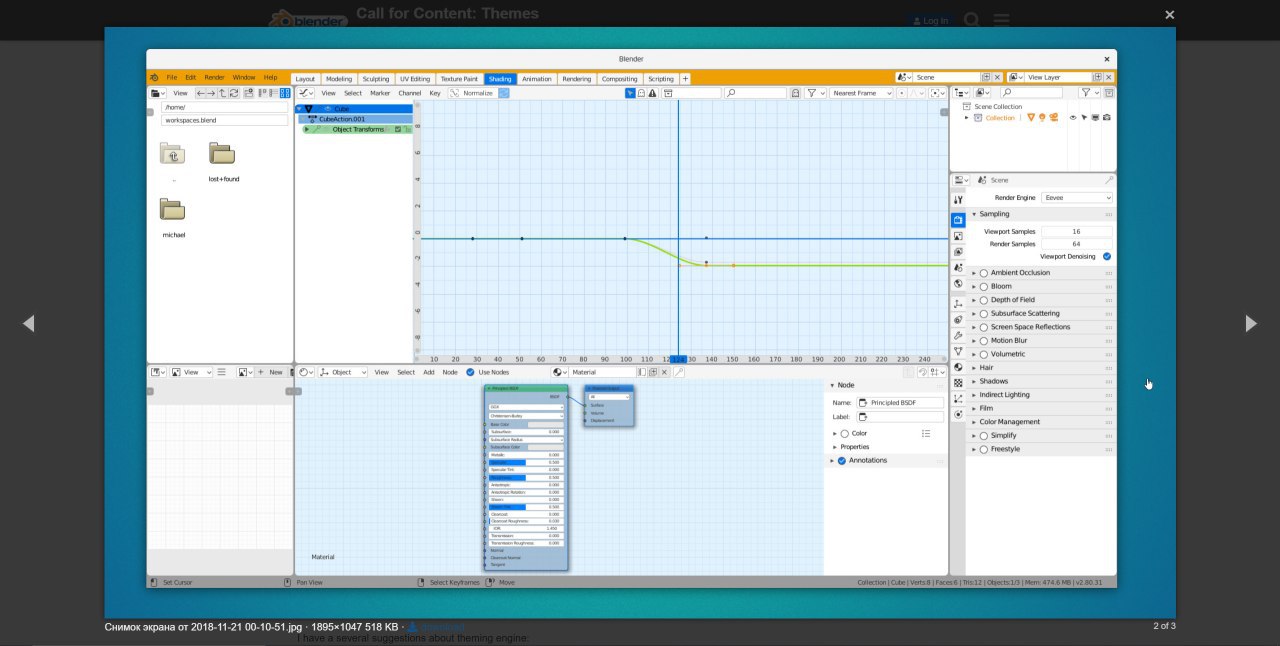Open the michael folder thumbnail
The width and height of the screenshot is (1280, 646).
coord(173,210)
